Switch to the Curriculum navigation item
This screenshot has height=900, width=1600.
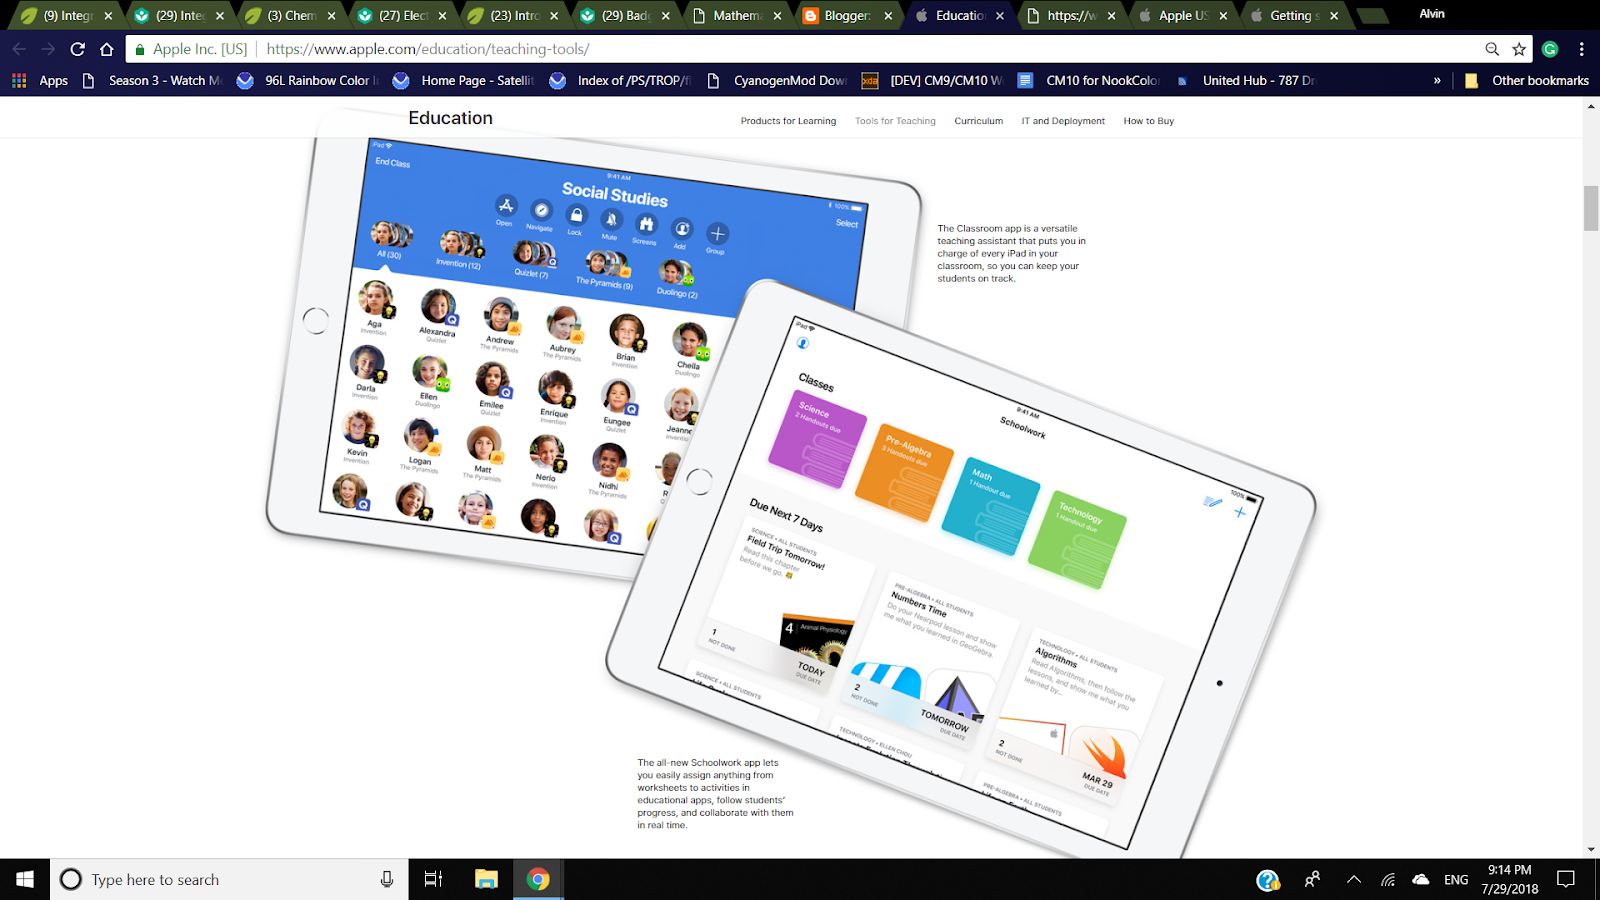[978, 120]
